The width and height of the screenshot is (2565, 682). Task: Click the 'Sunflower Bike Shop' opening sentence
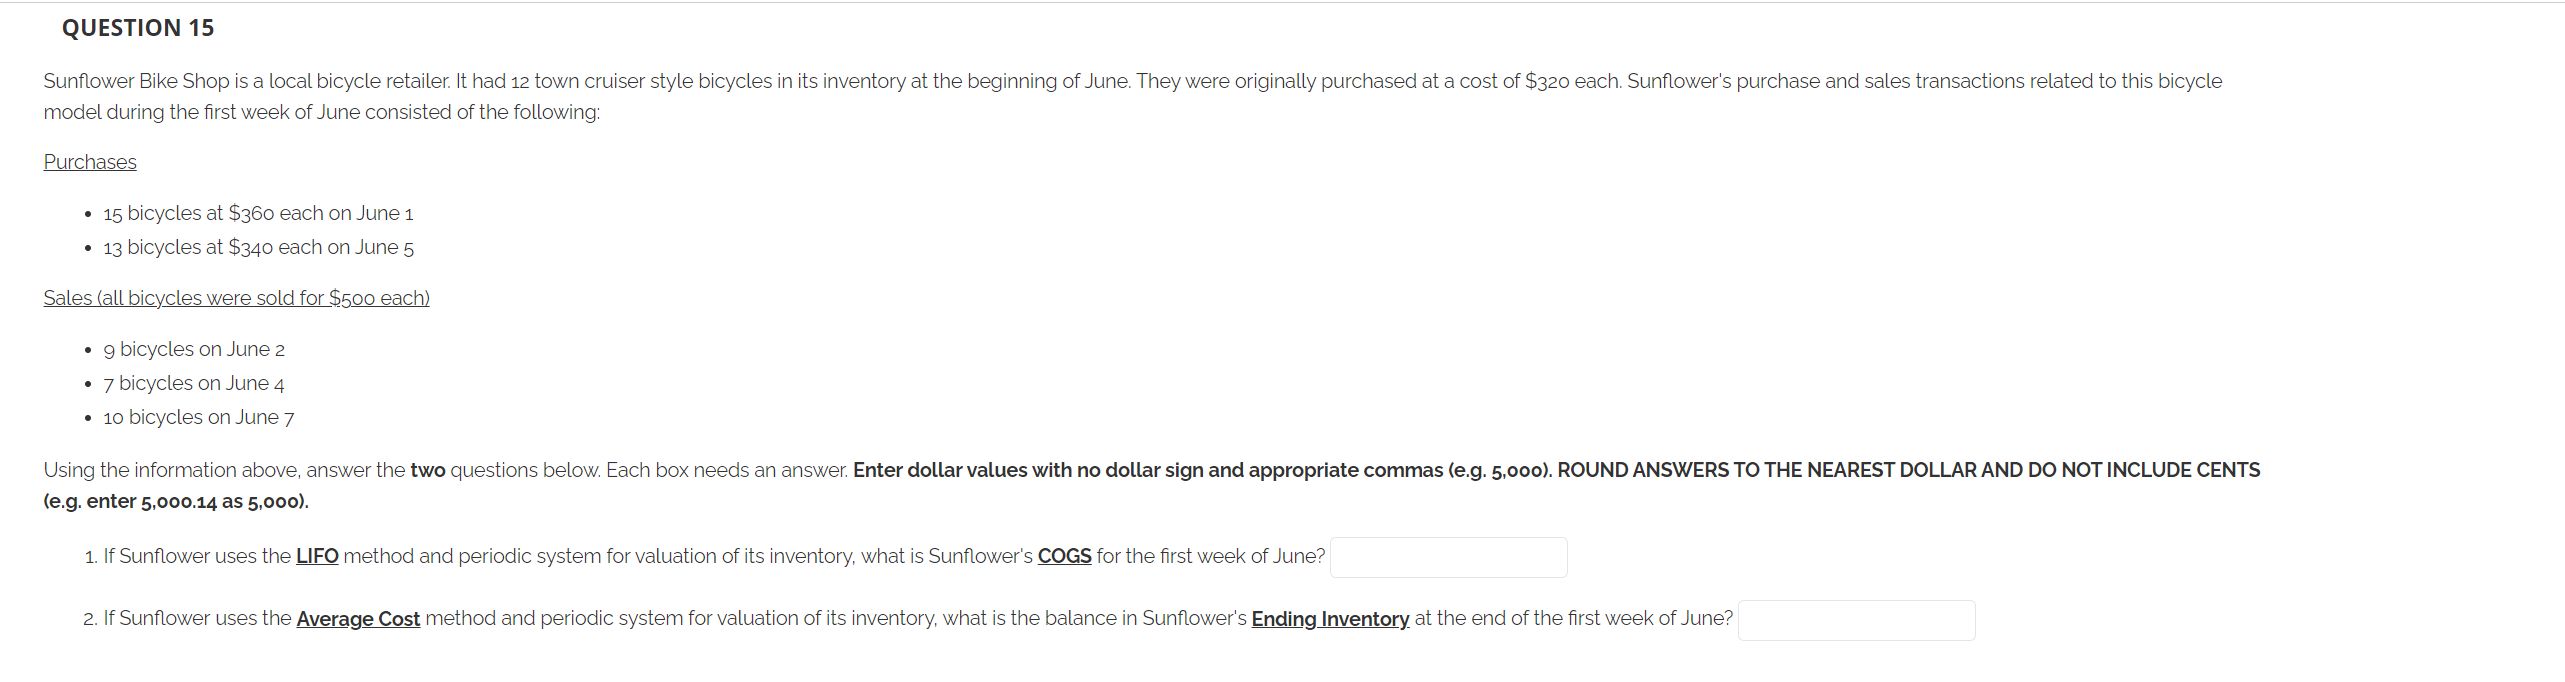[247, 81]
